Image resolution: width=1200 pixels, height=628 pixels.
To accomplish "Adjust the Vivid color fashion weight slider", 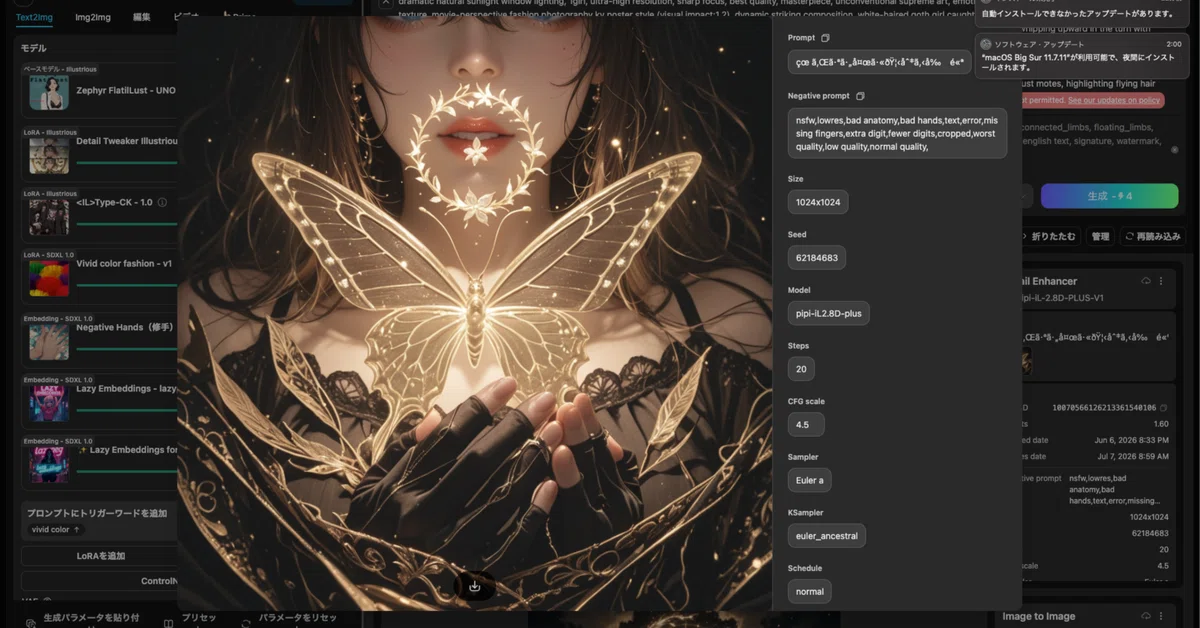I will tap(126, 284).
